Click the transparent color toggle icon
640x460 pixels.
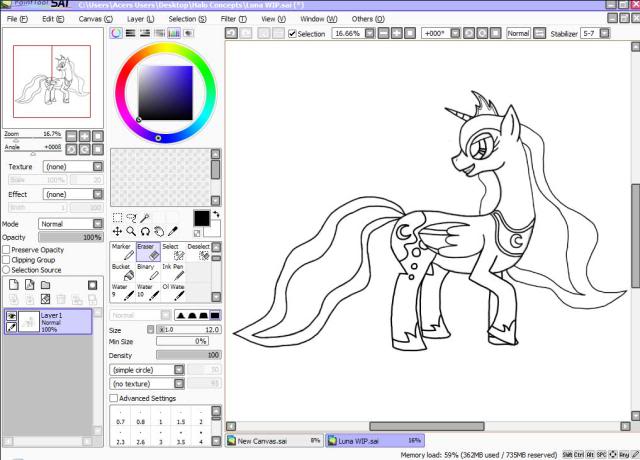(x=197, y=233)
